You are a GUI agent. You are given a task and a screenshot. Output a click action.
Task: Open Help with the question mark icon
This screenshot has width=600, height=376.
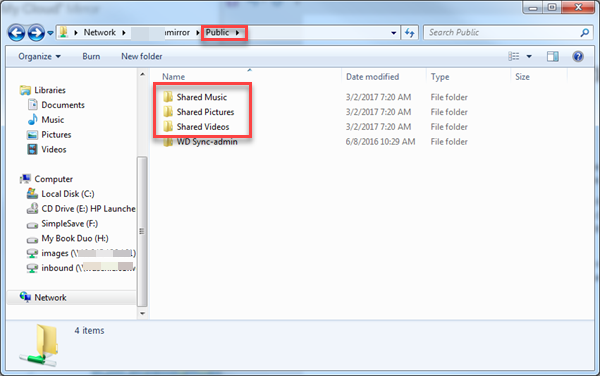pyautogui.click(x=578, y=57)
